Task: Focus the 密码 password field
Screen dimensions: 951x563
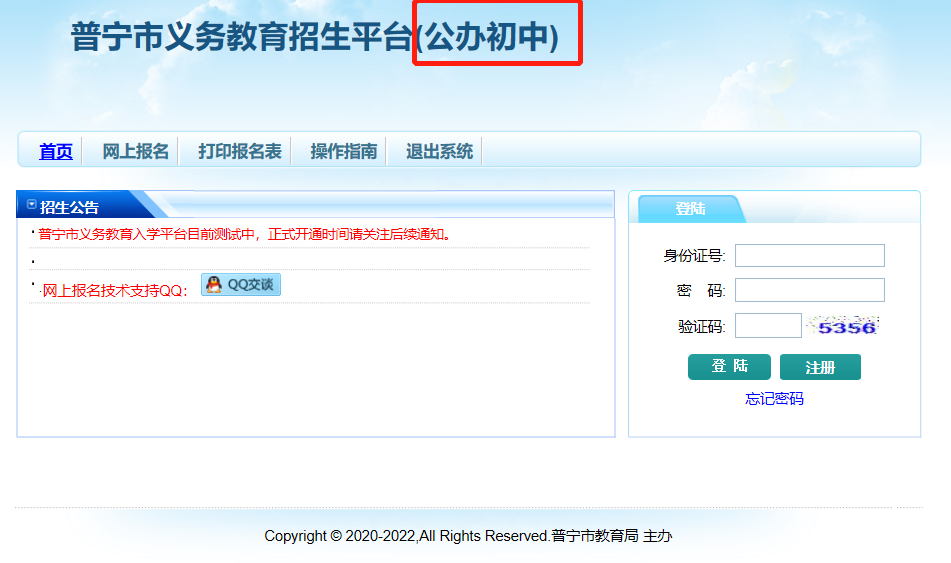Action: 810,290
